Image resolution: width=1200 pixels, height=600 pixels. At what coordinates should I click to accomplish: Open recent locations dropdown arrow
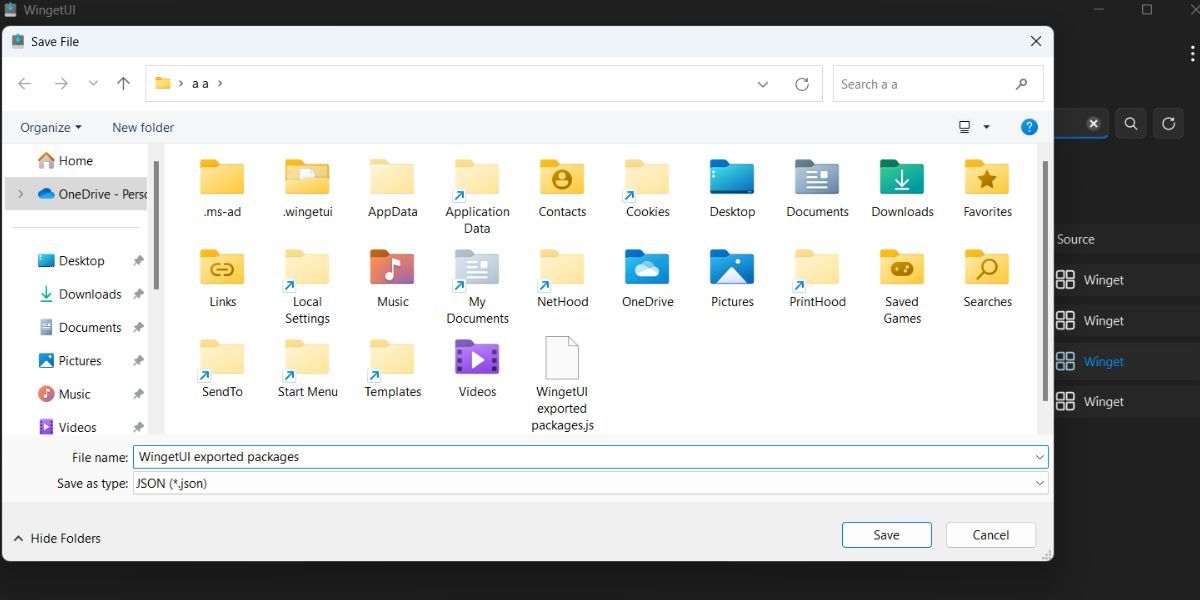point(93,84)
